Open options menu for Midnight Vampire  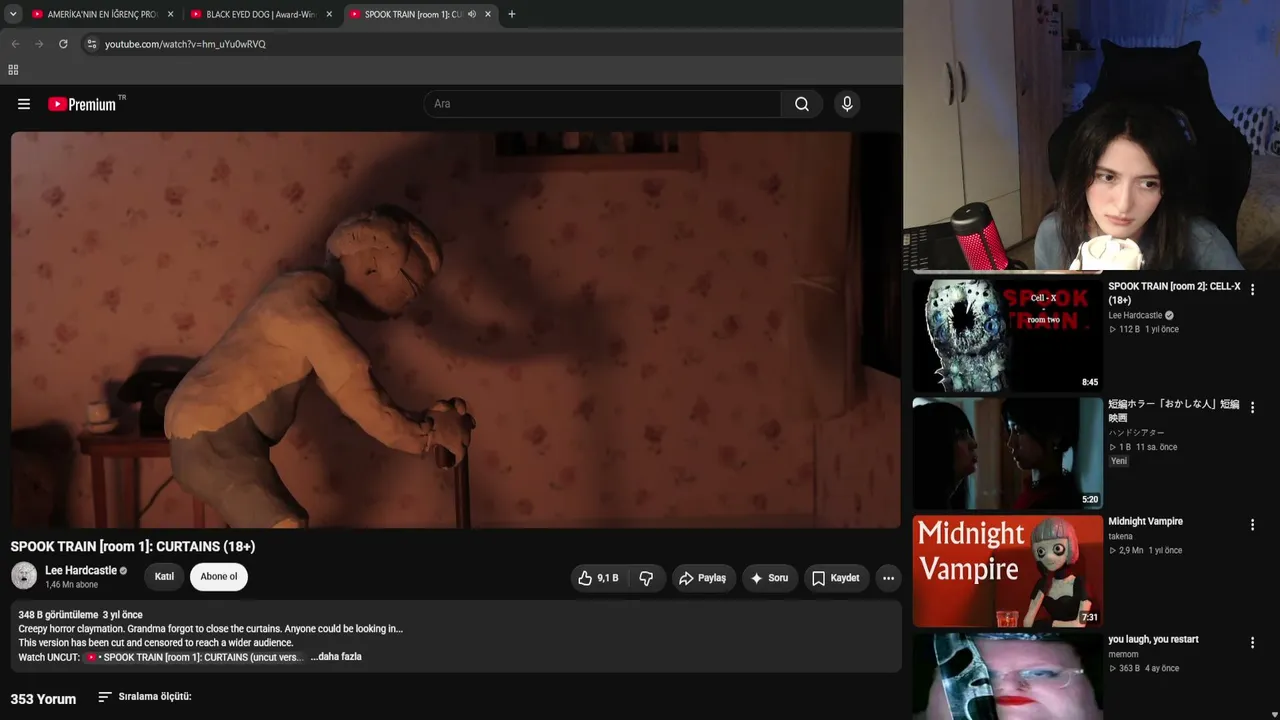[x=1252, y=525]
